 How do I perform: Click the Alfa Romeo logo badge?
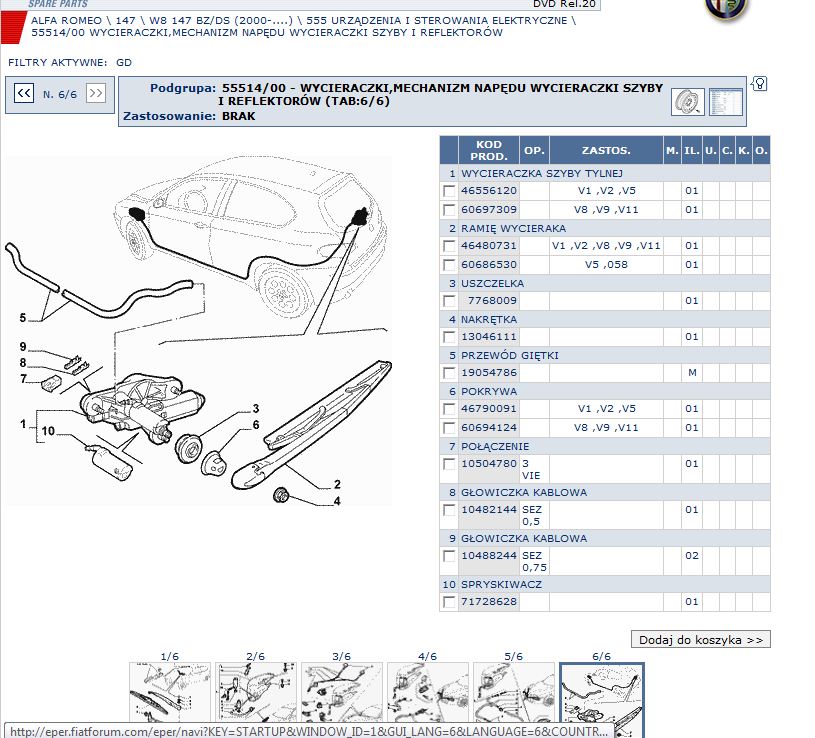tap(726, 9)
